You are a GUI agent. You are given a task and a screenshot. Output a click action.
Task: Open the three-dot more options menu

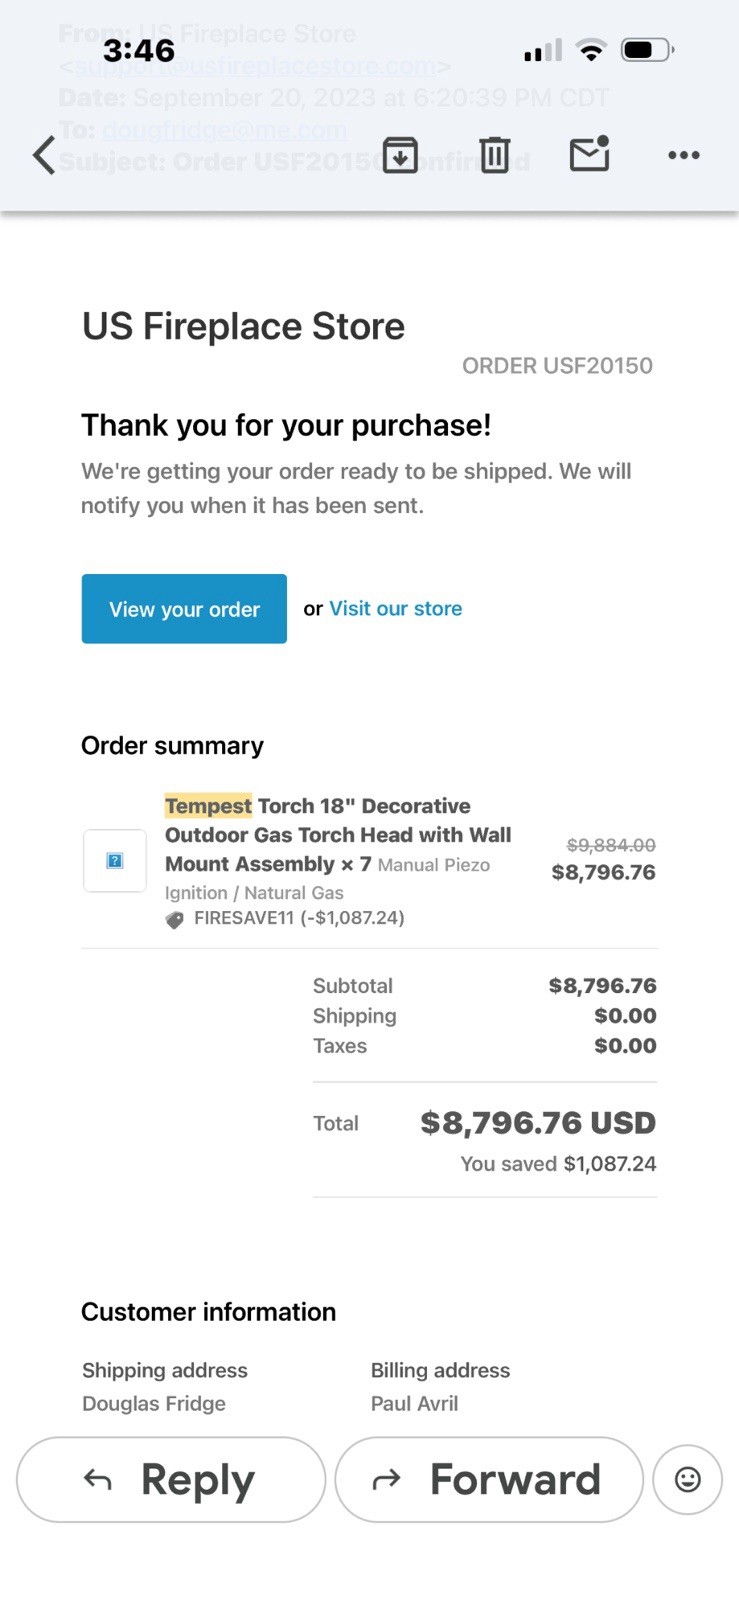[x=683, y=155]
